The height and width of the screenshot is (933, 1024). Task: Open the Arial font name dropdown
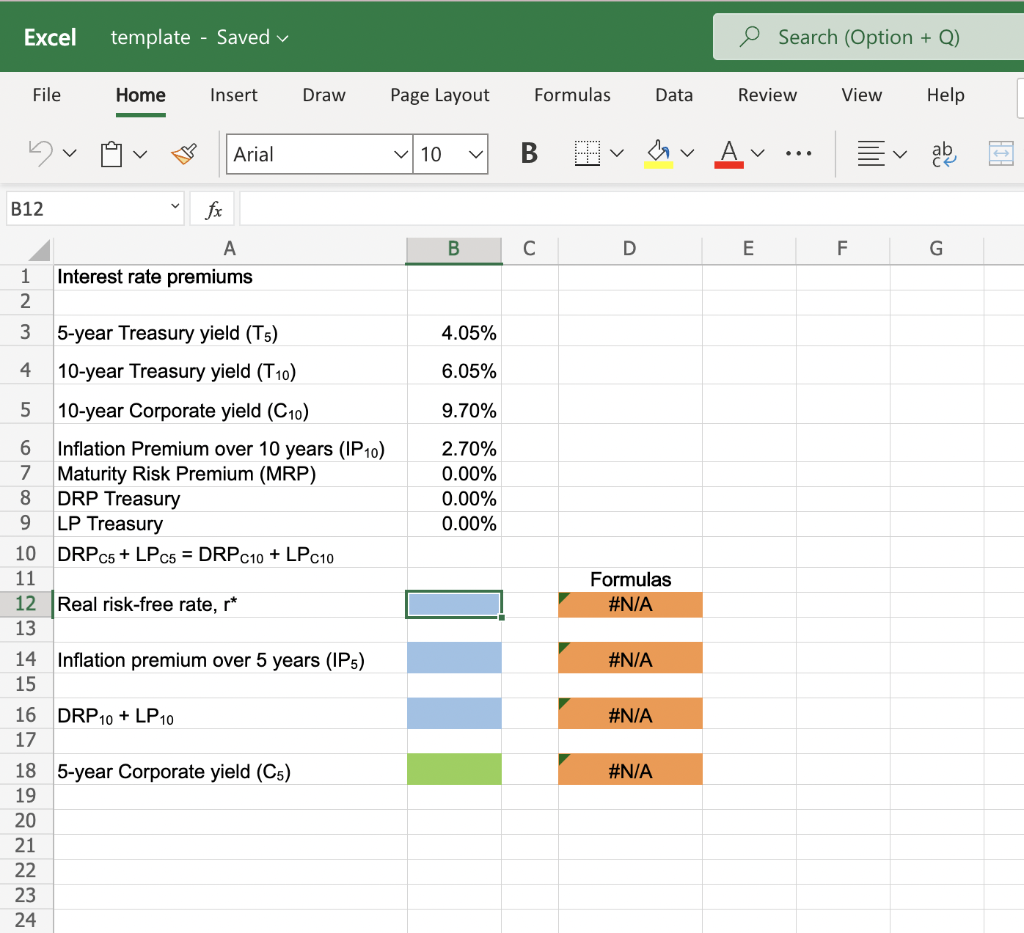click(x=401, y=154)
